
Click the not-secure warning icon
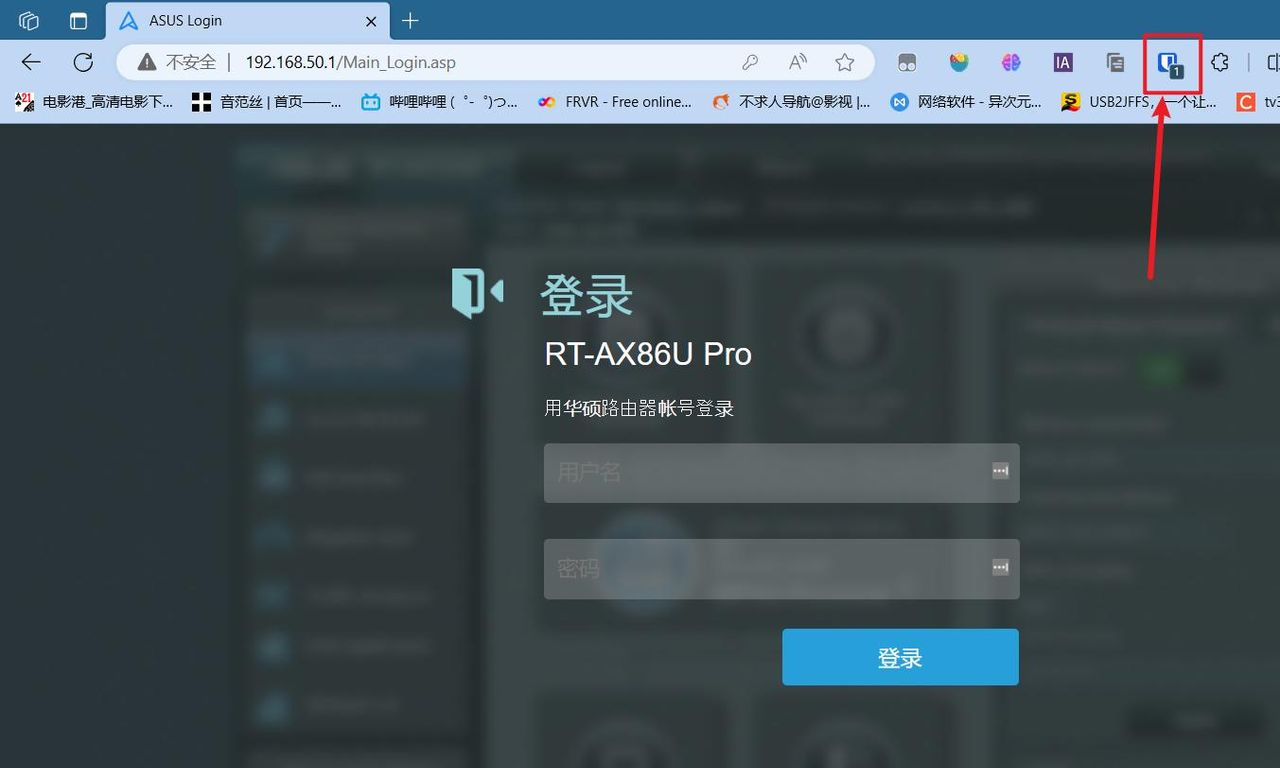click(x=147, y=62)
